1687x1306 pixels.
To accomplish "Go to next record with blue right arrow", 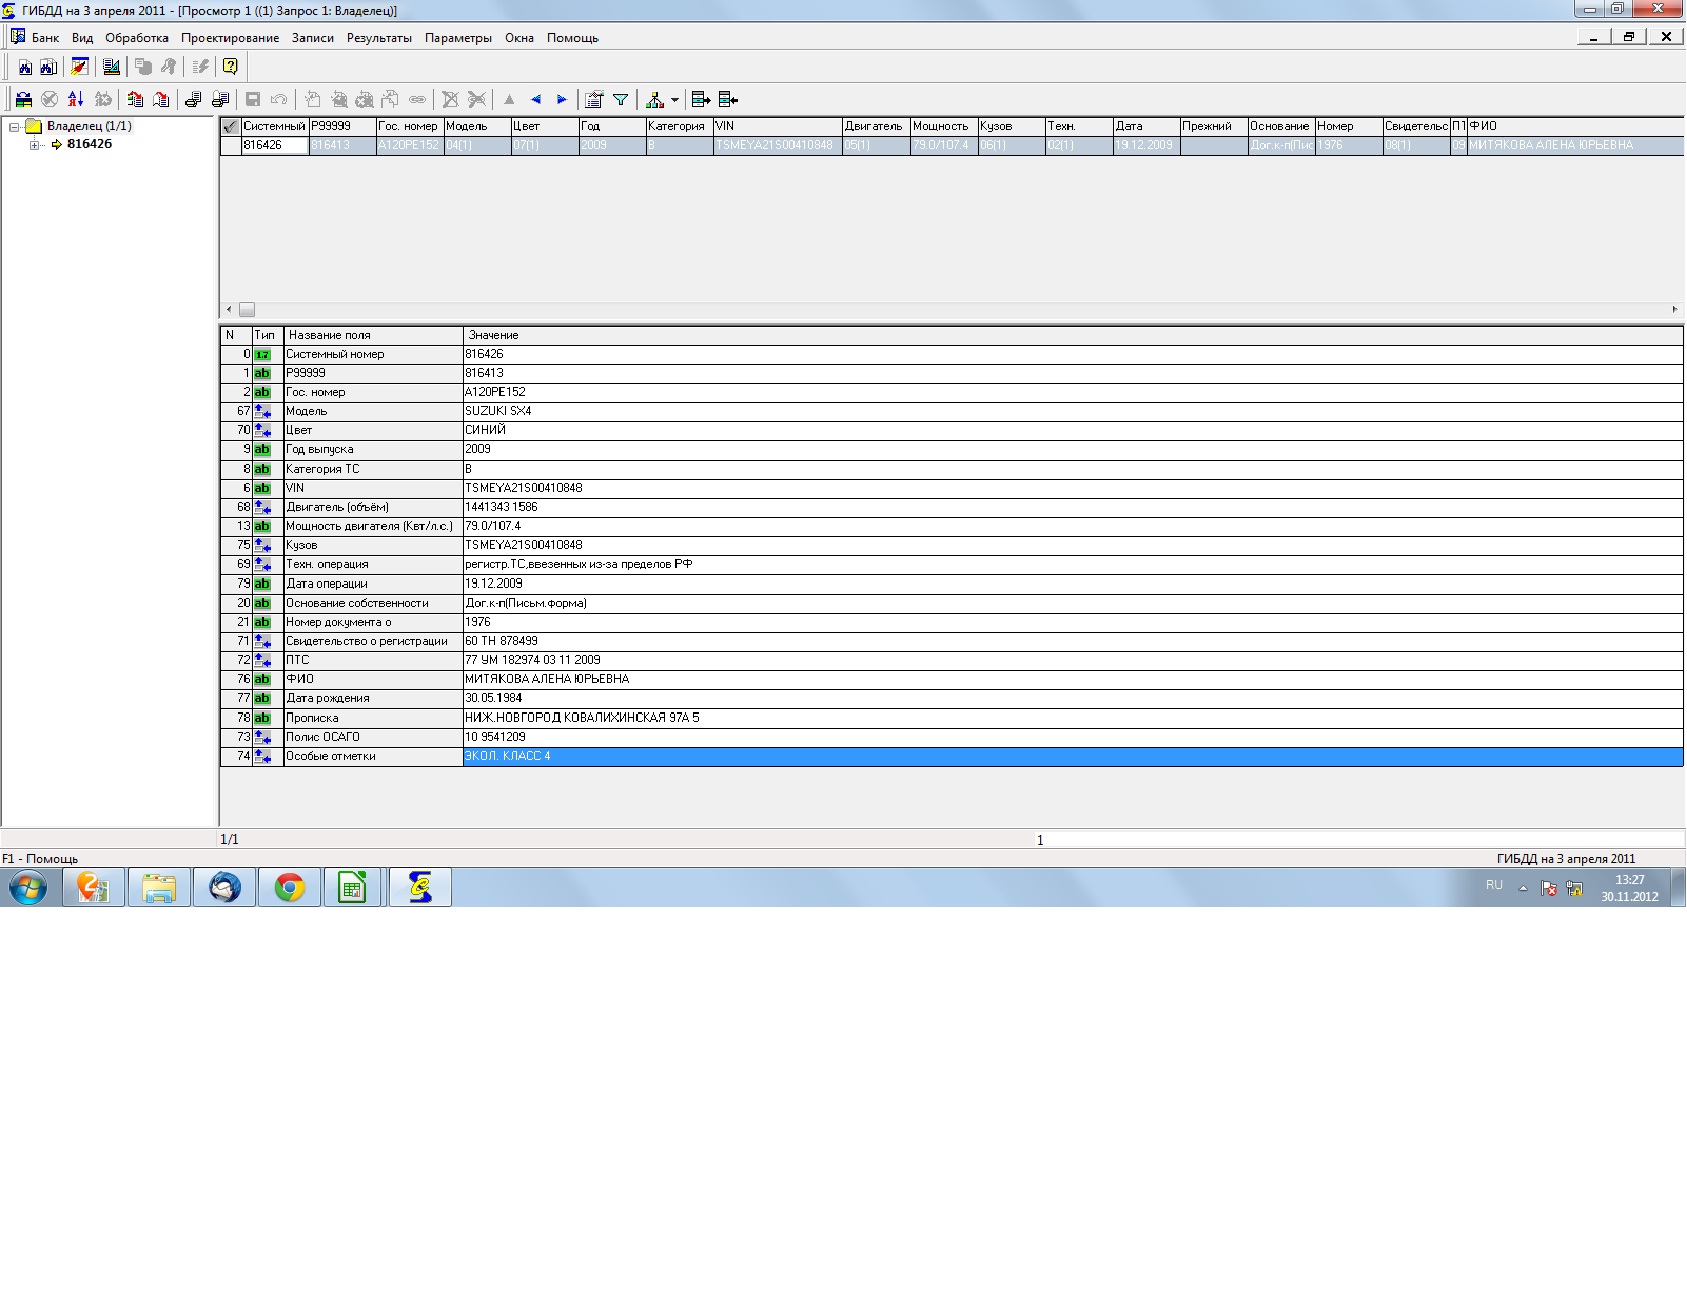I will (x=562, y=100).
